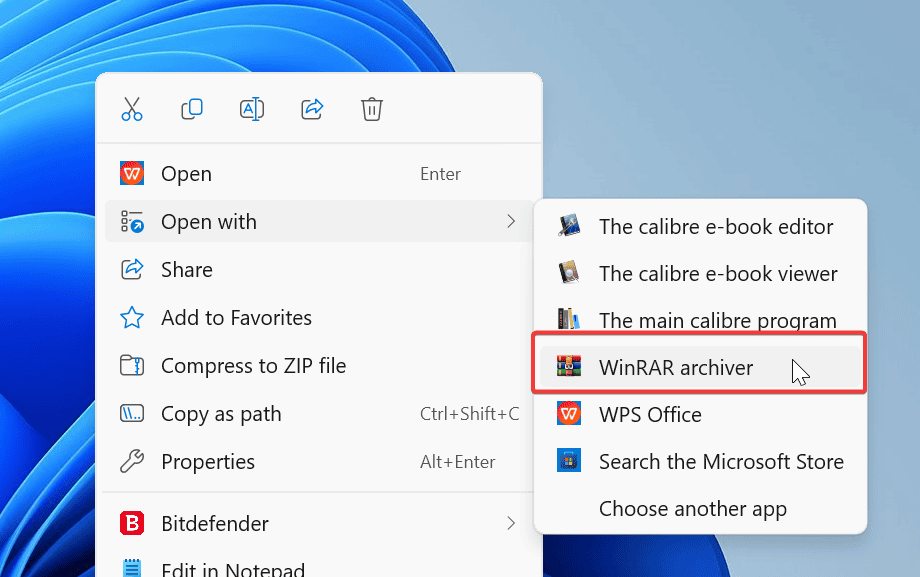Click the Properties wrench icon
The height and width of the screenshot is (577, 920).
click(x=132, y=462)
